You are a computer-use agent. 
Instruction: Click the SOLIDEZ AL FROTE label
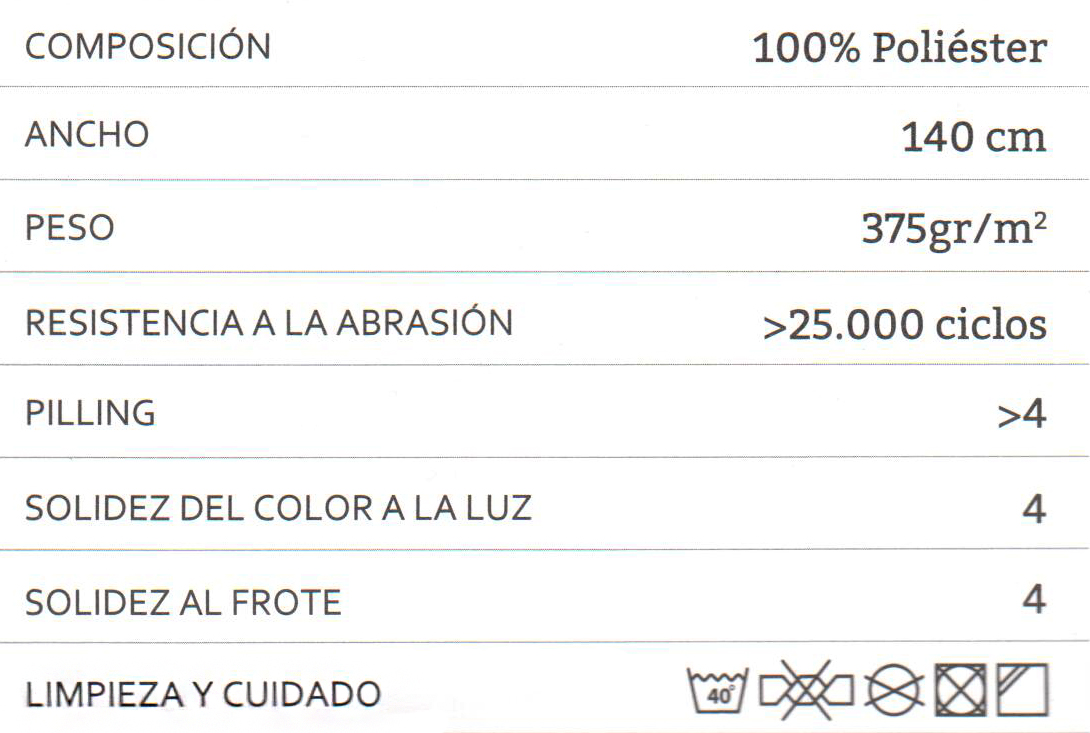coord(183,603)
